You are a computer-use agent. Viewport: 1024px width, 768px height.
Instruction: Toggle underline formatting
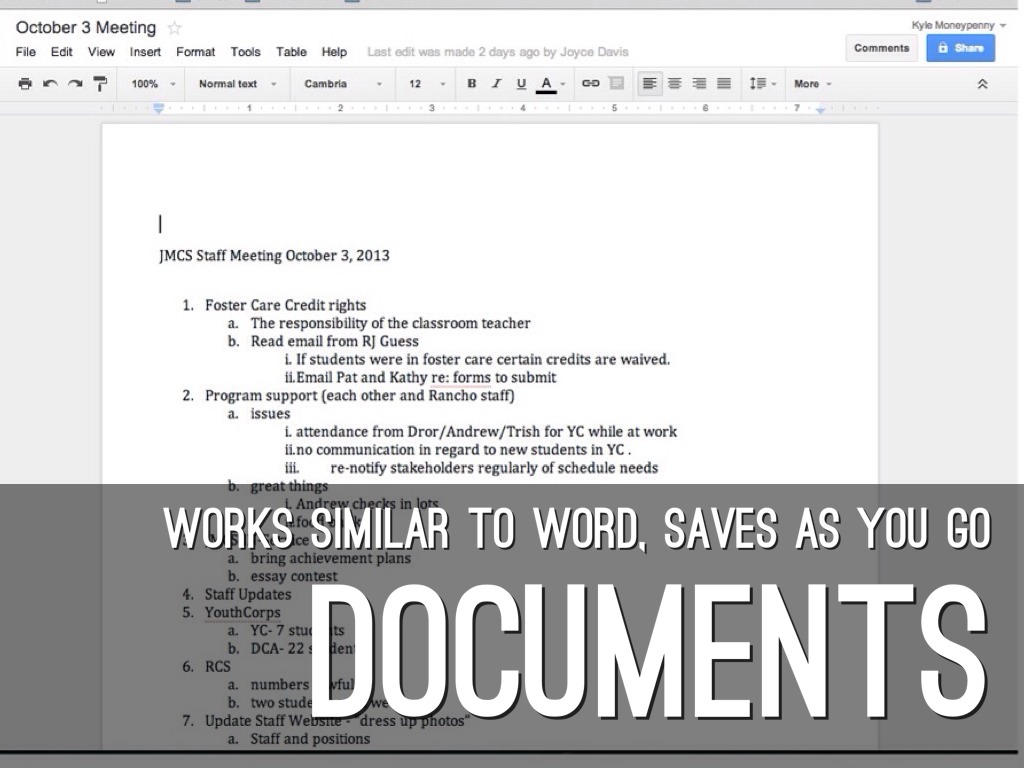[x=521, y=84]
